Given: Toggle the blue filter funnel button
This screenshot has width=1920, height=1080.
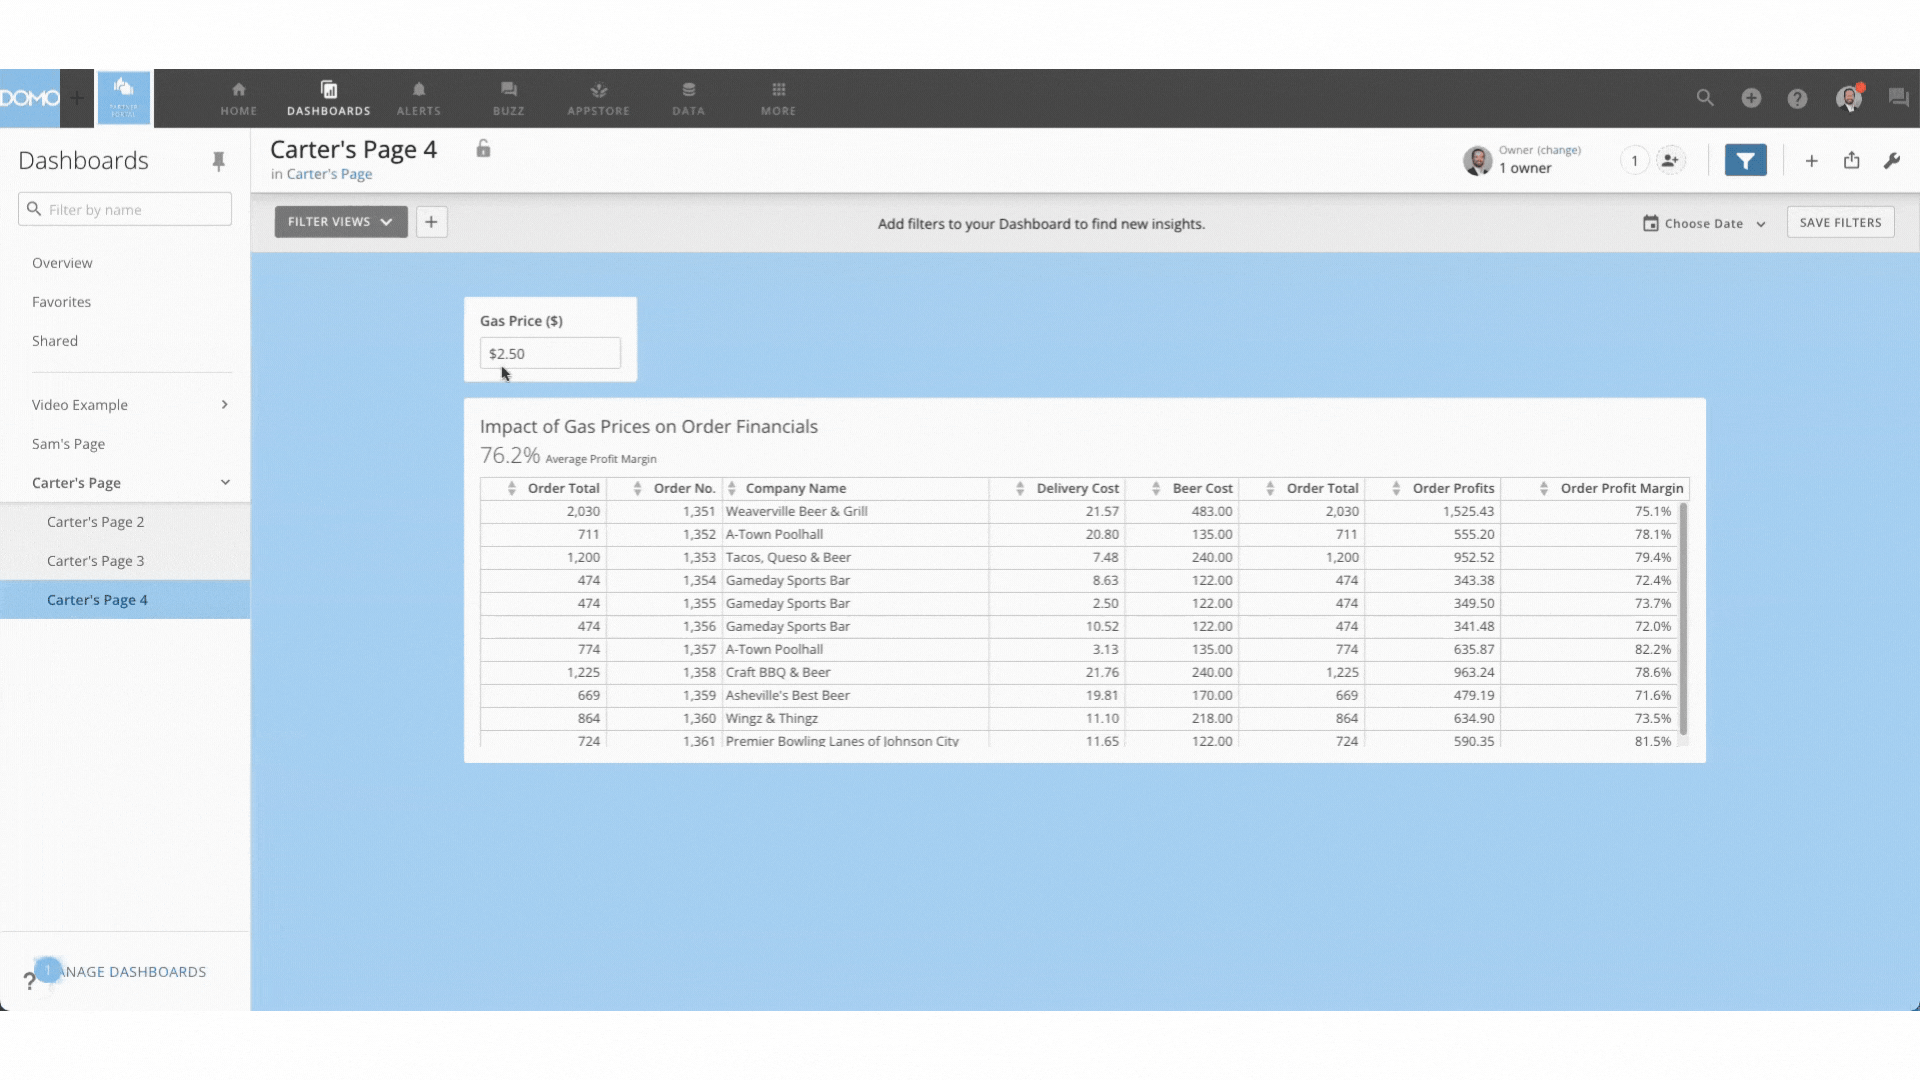Looking at the screenshot, I should point(1745,160).
